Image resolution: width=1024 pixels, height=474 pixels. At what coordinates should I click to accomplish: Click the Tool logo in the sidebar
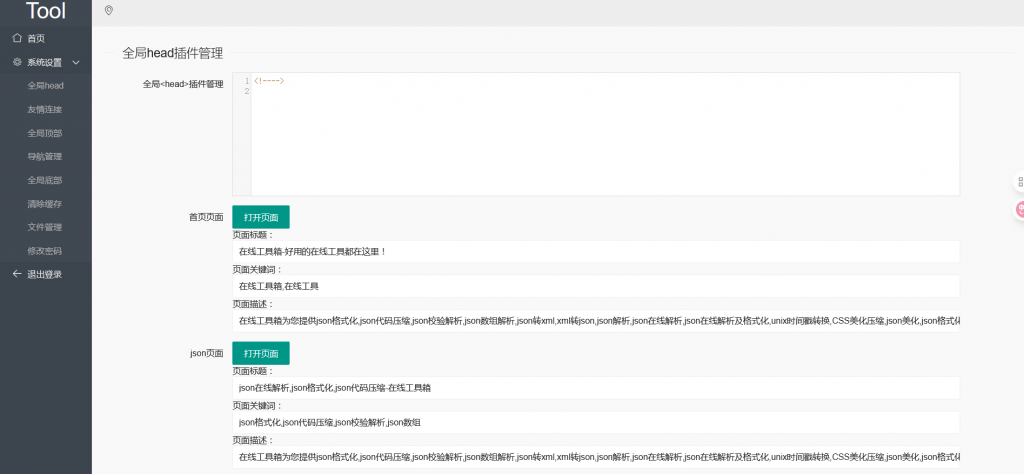tap(46, 11)
